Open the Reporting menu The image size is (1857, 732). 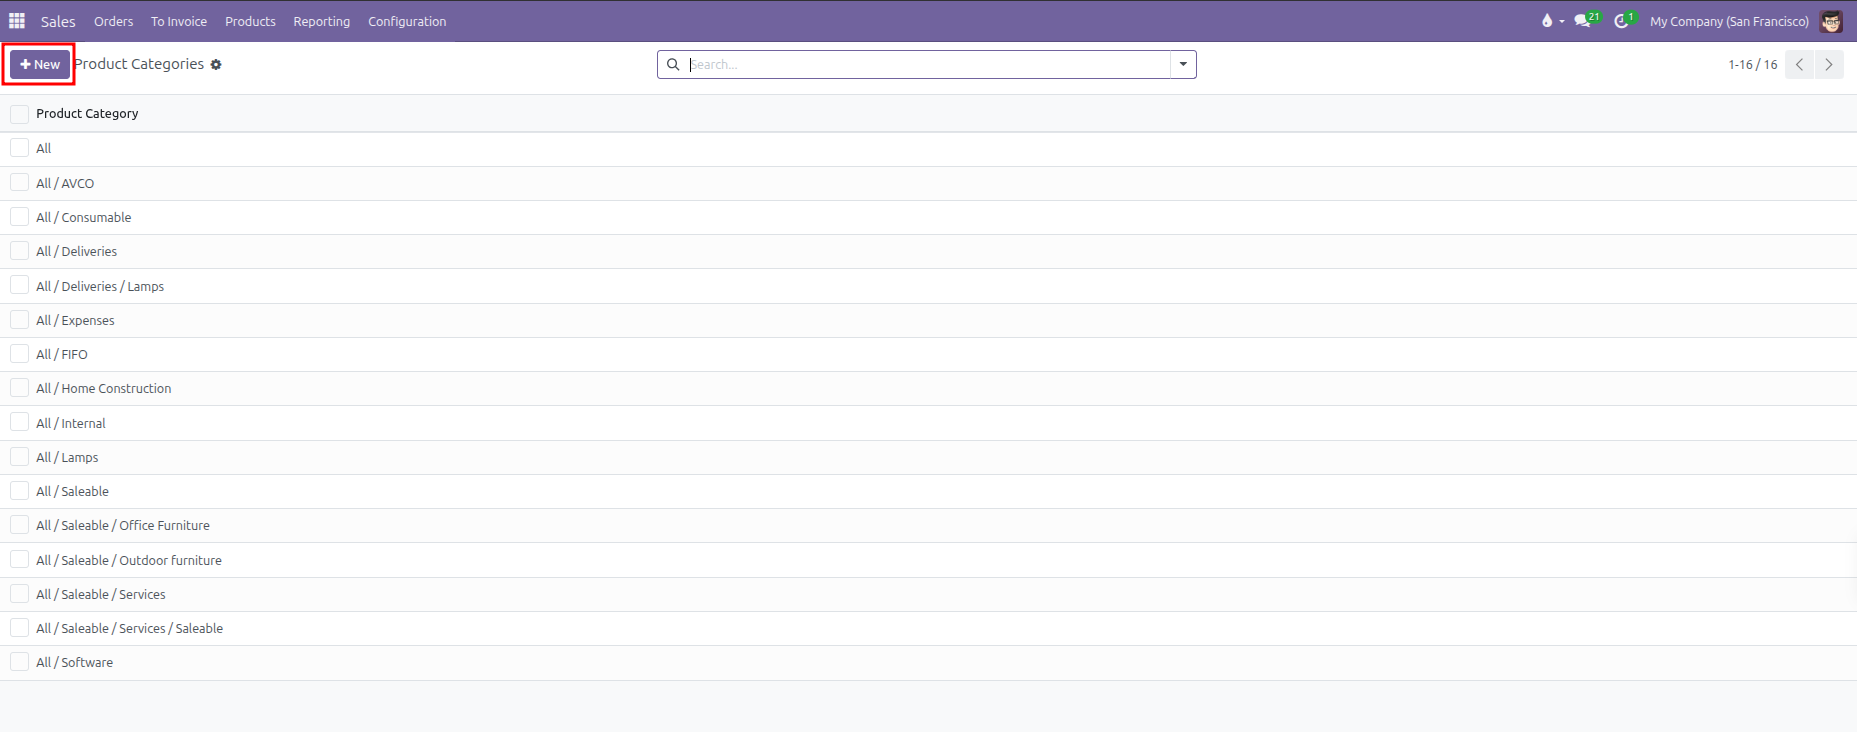[x=321, y=21]
